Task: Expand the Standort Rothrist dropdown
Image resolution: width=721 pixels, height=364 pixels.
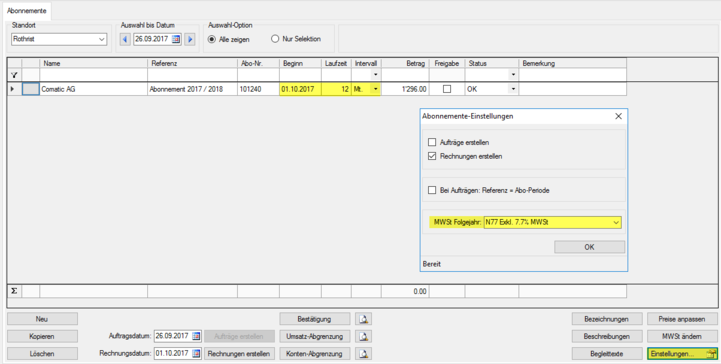Action: (x=102, y=40)
